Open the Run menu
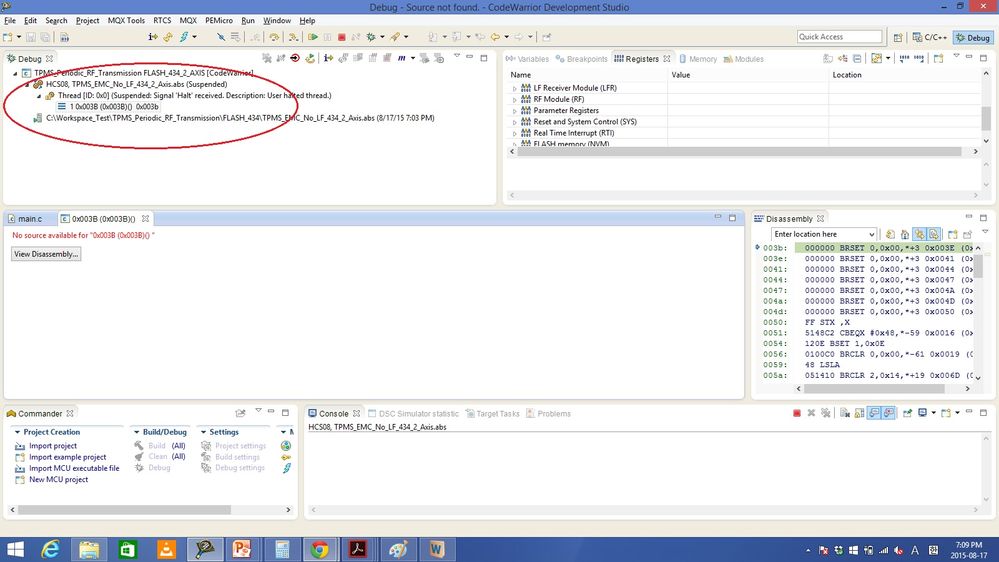 (x=248, y=20)
